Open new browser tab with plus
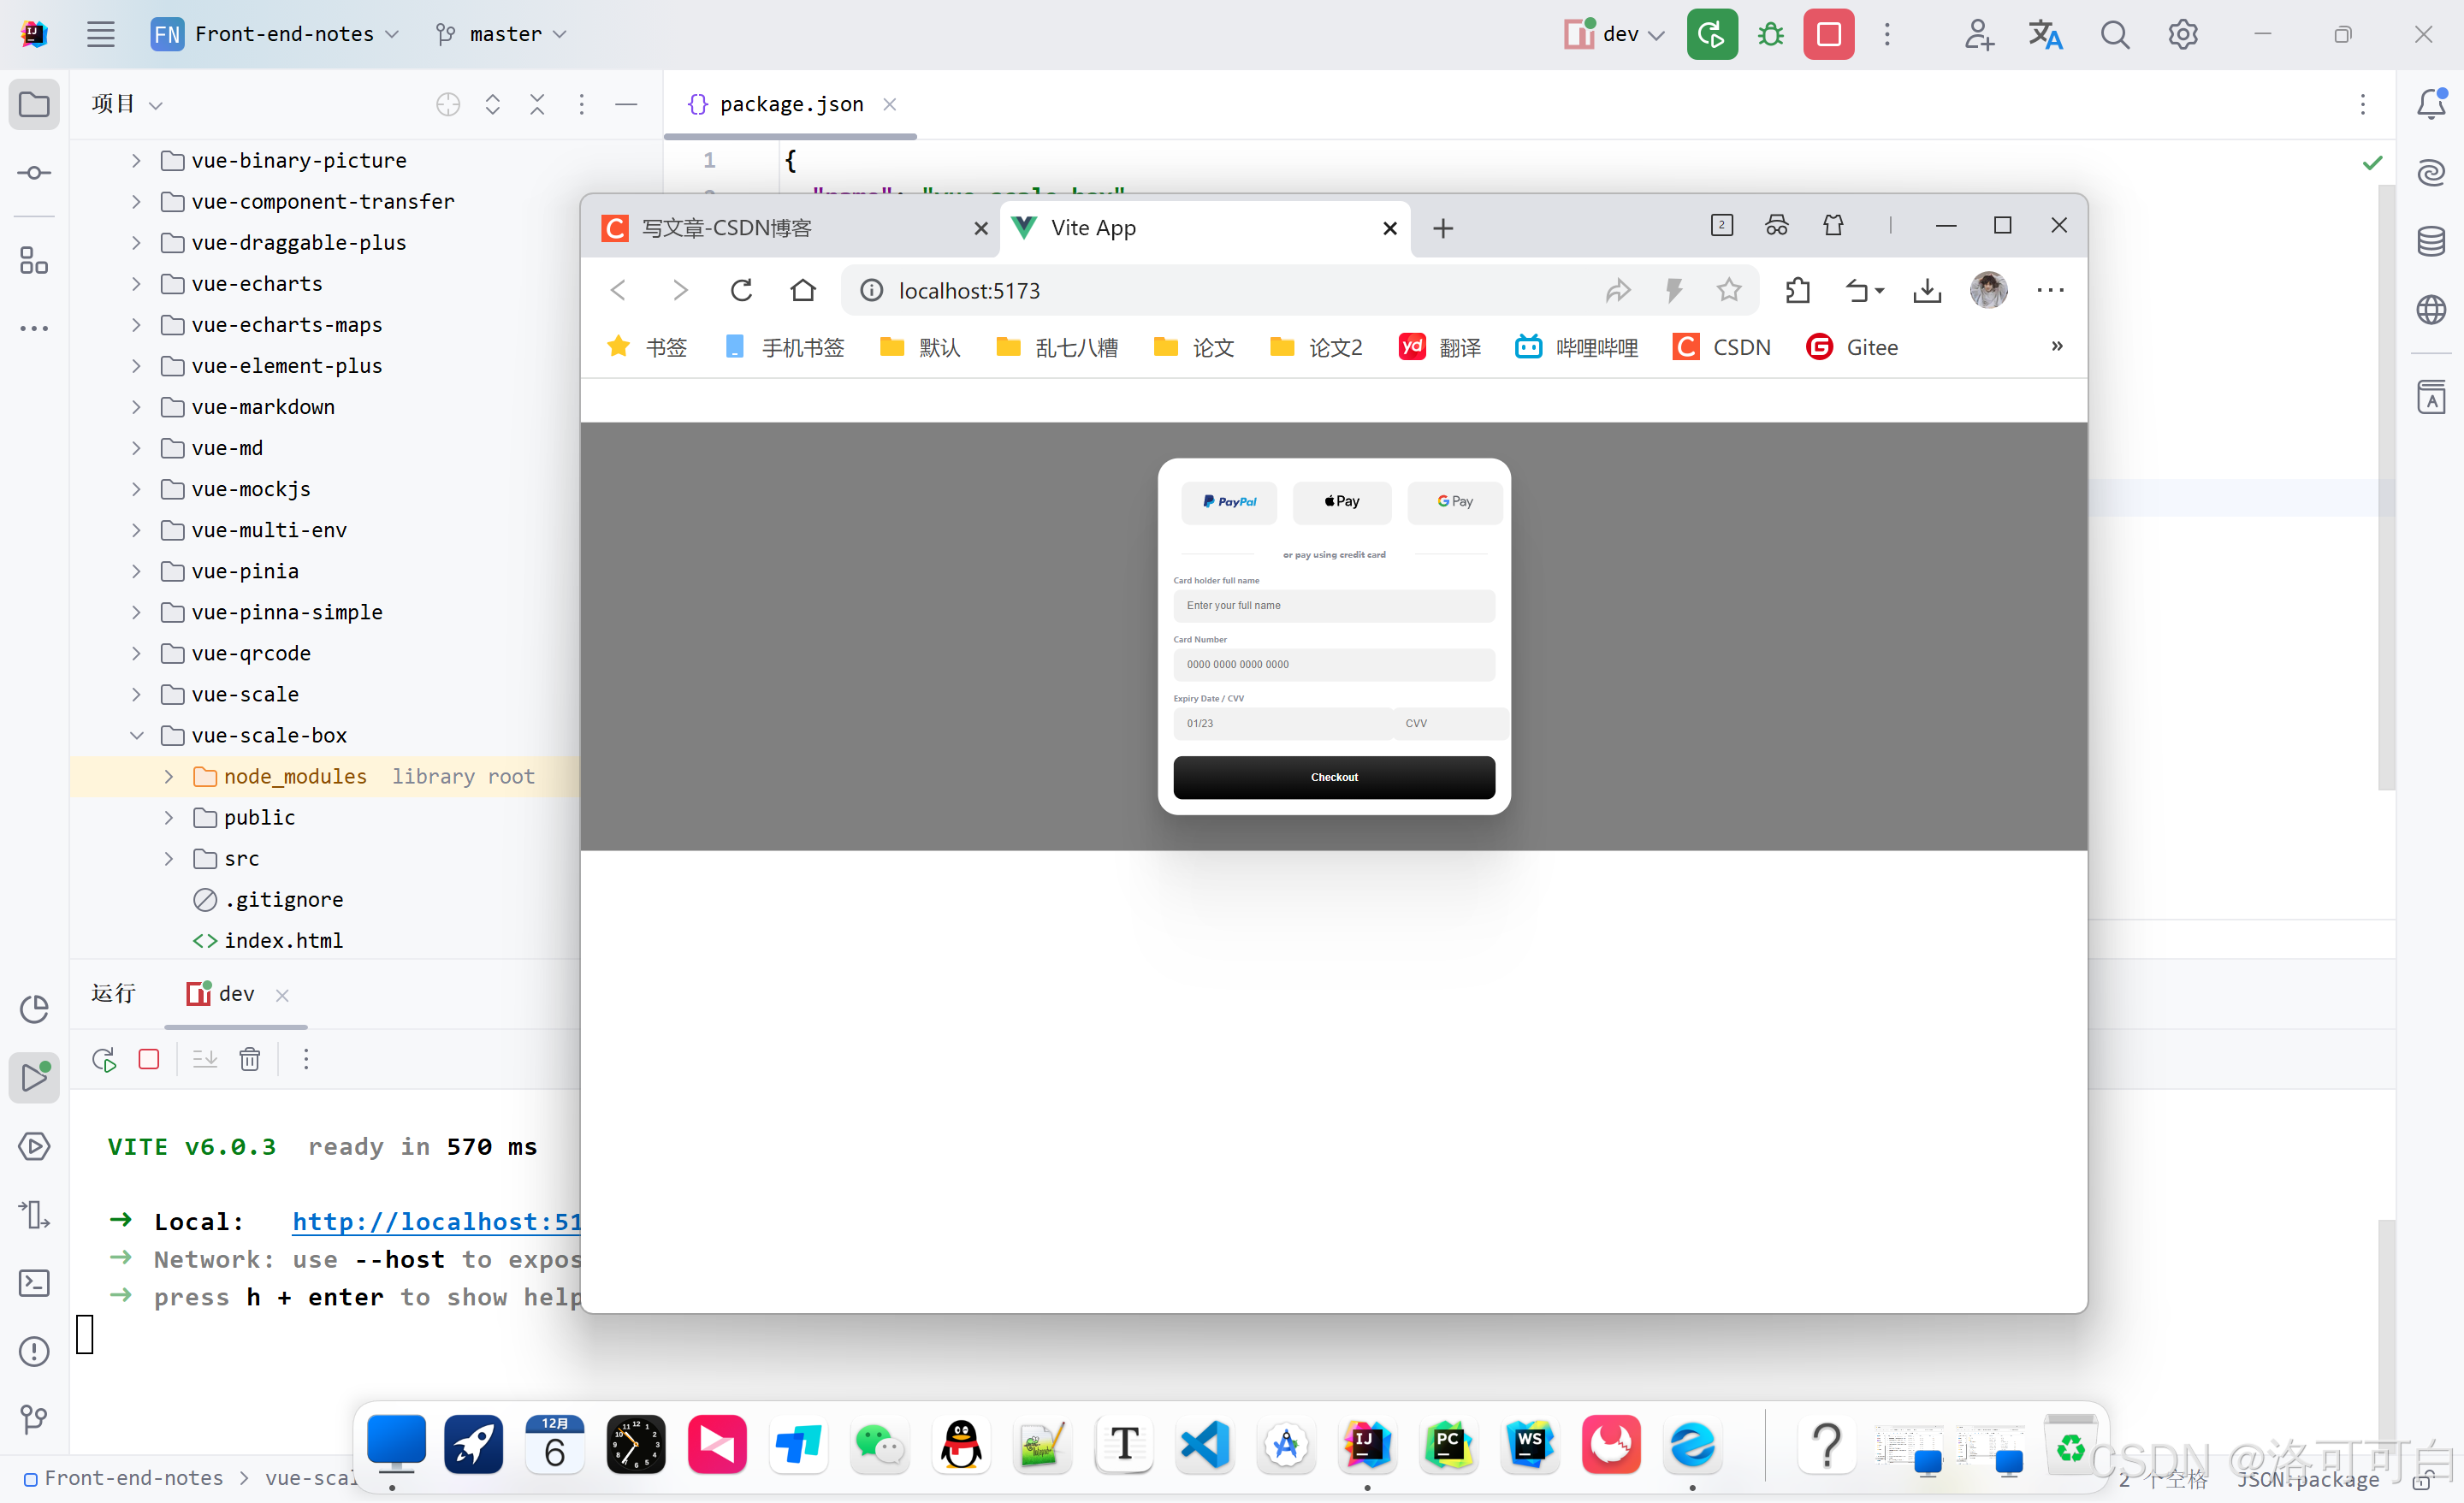 point(1442,228)
